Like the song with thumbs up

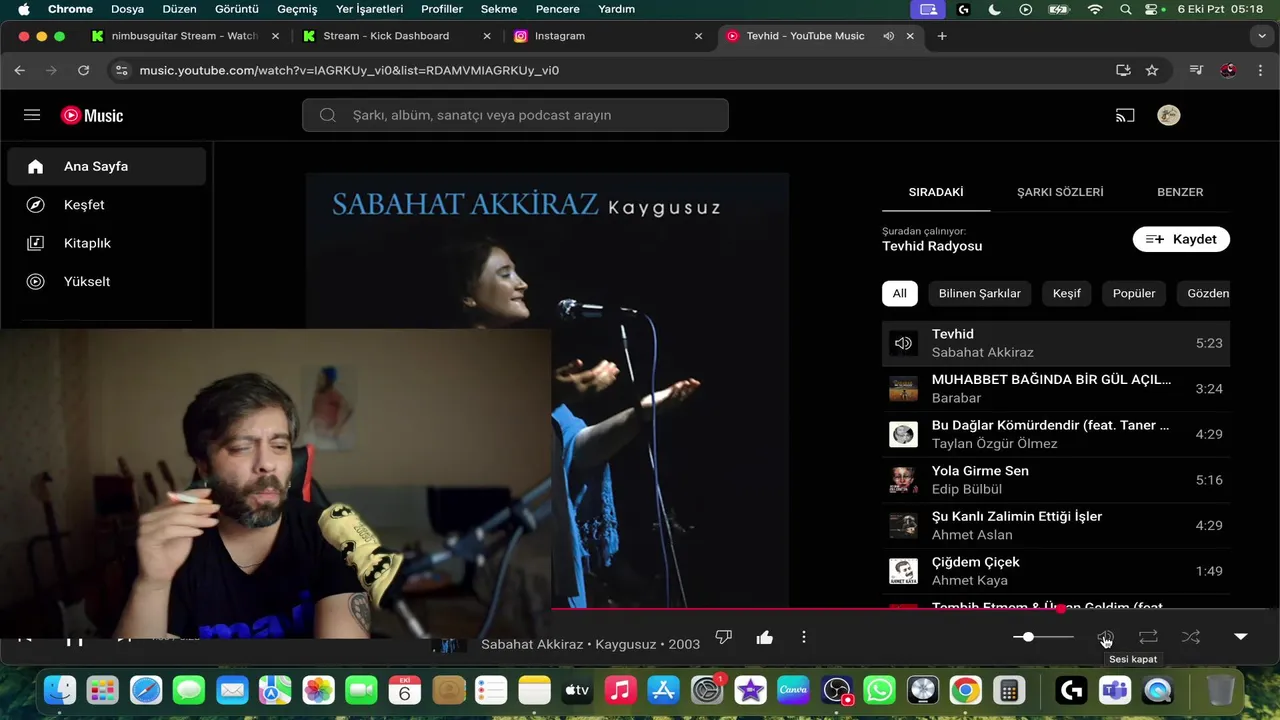coord(765,637)
